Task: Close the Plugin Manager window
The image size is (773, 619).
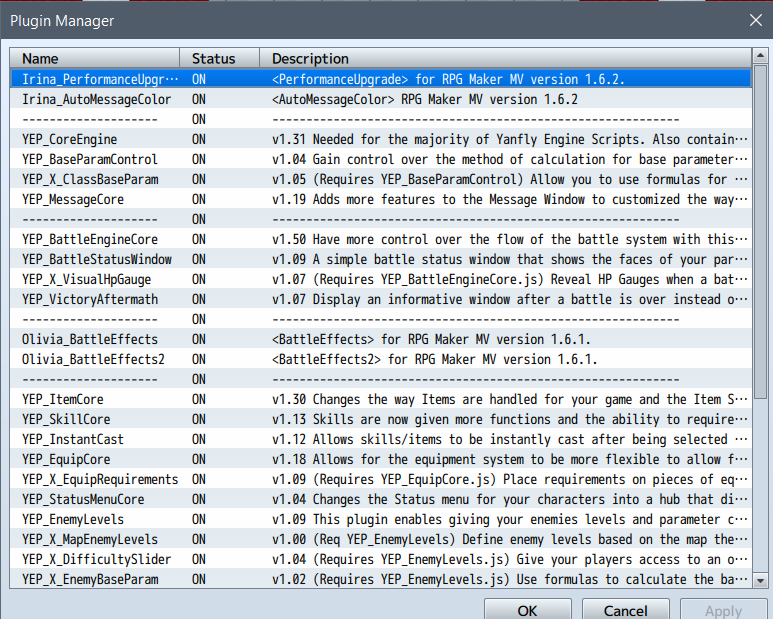Action: point(755,20)
